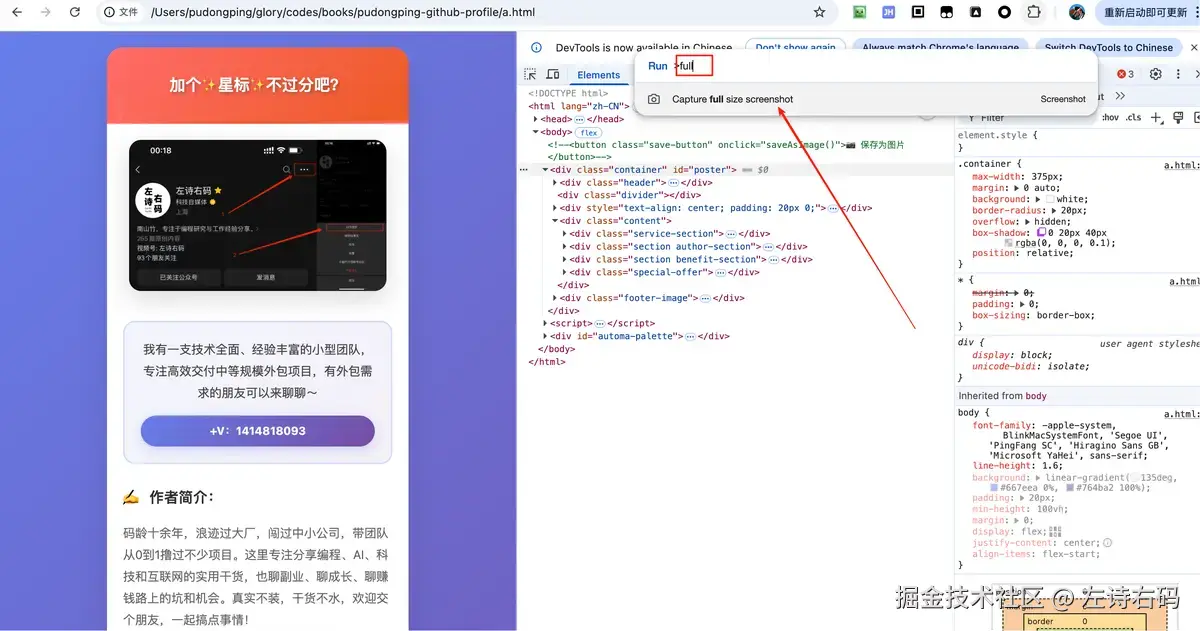
Task: Click the star bookmark icon in address bar
Action: (820, 12)
